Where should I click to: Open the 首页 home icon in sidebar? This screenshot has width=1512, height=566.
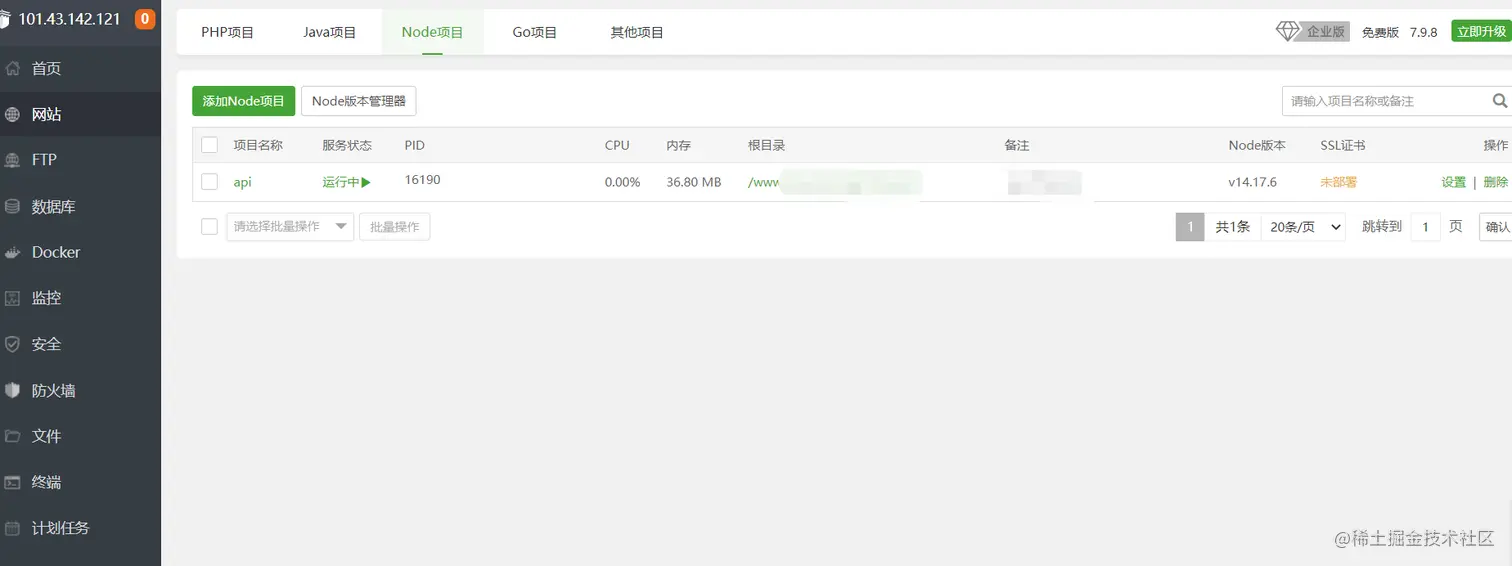click(13, 69)
